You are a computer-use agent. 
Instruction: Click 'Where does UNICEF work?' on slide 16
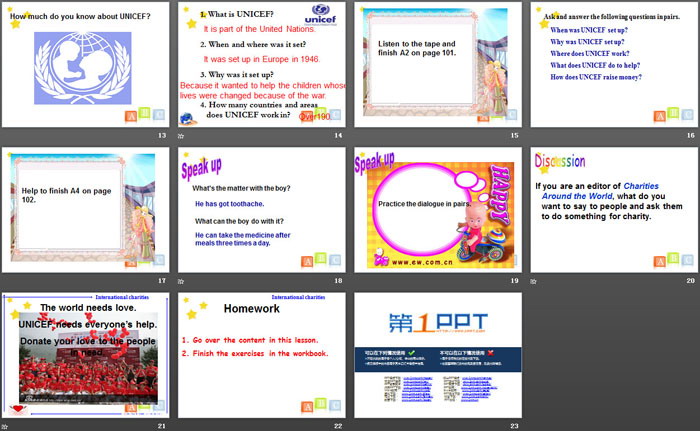(590, 53)
